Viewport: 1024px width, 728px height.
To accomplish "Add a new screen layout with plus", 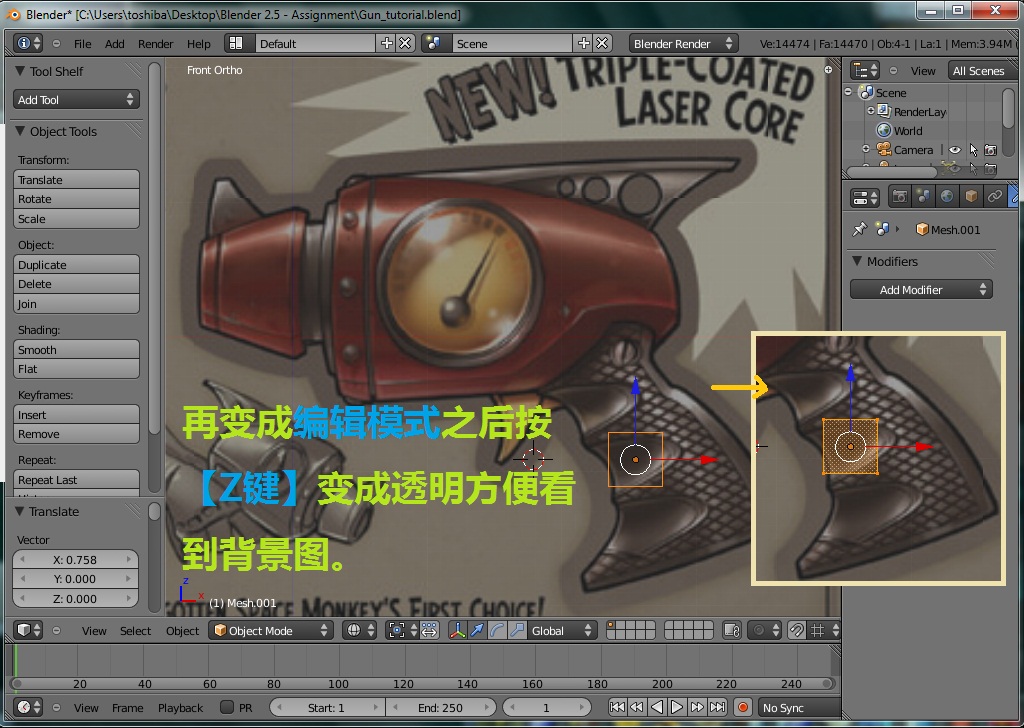I will 387,43.
